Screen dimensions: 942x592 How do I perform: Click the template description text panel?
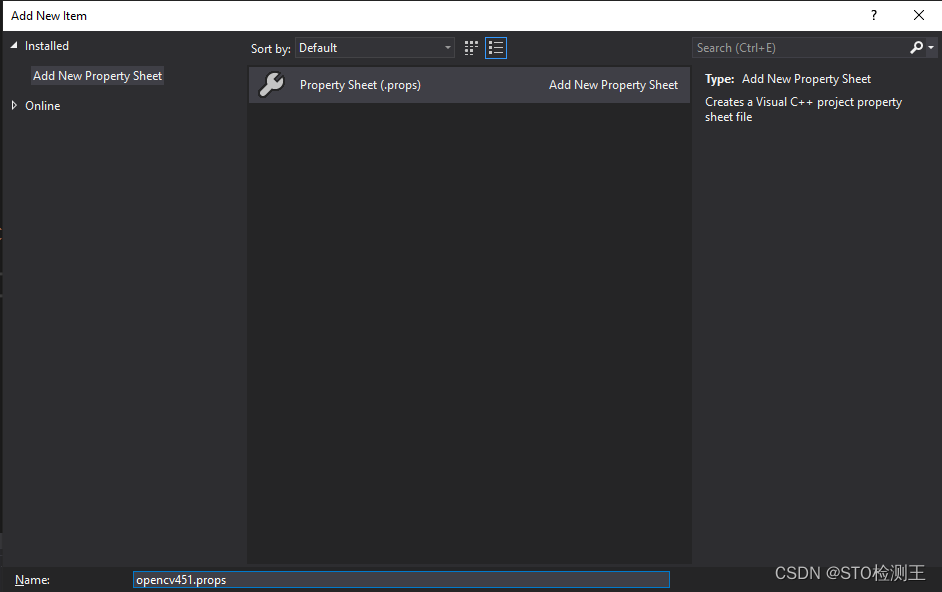[x=802, y=109]
